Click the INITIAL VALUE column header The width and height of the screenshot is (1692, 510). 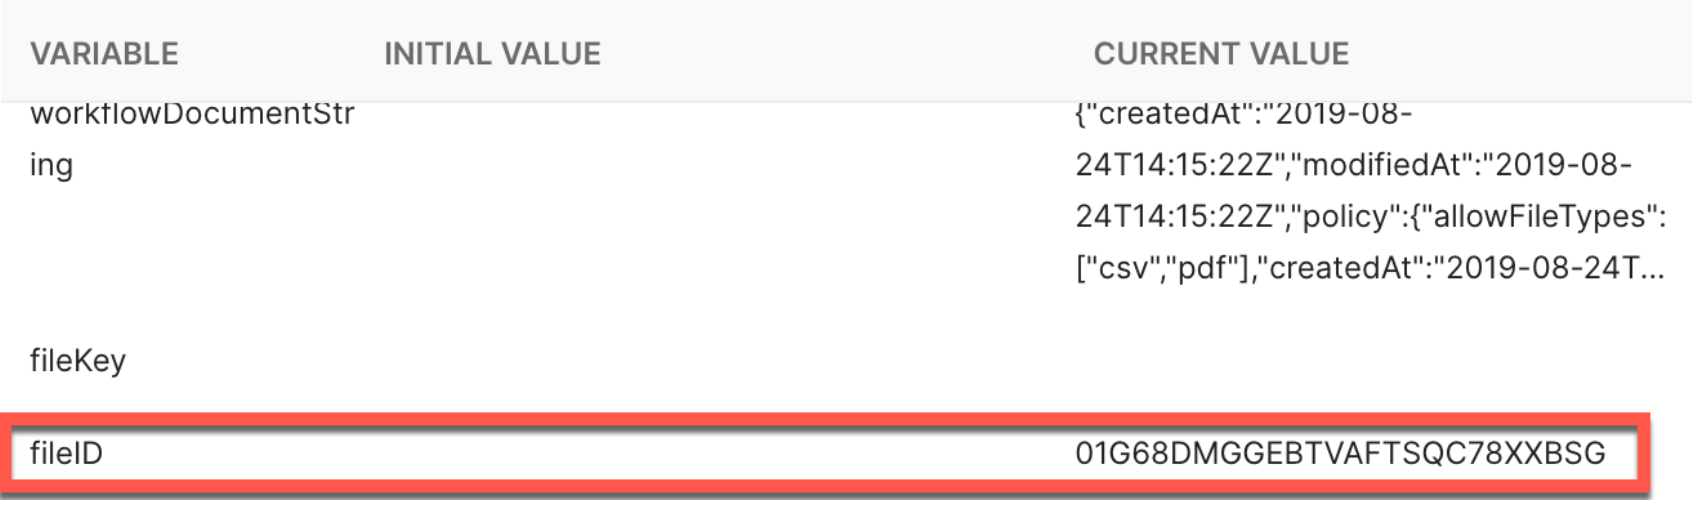pyautogui.click(x=492, y=54)
